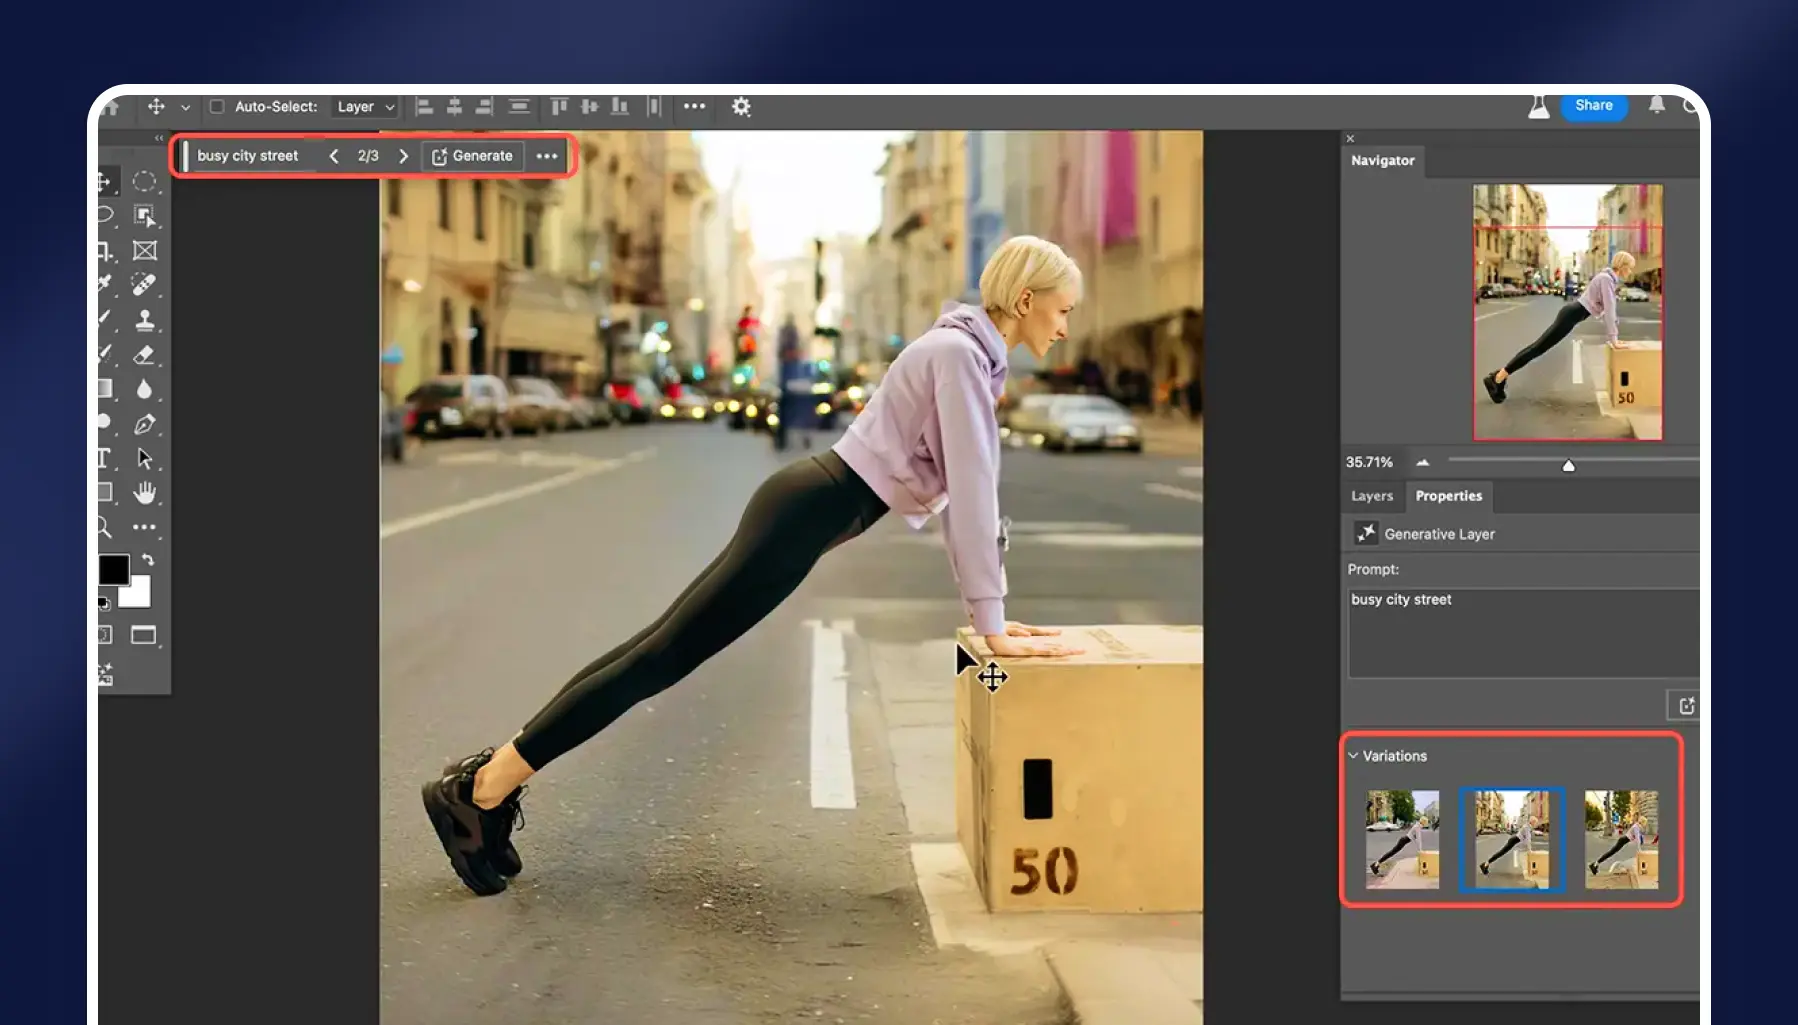Select the third variation thumbnail
The width and height of the screenshot is (1798, 1025).
point(1620,839)
